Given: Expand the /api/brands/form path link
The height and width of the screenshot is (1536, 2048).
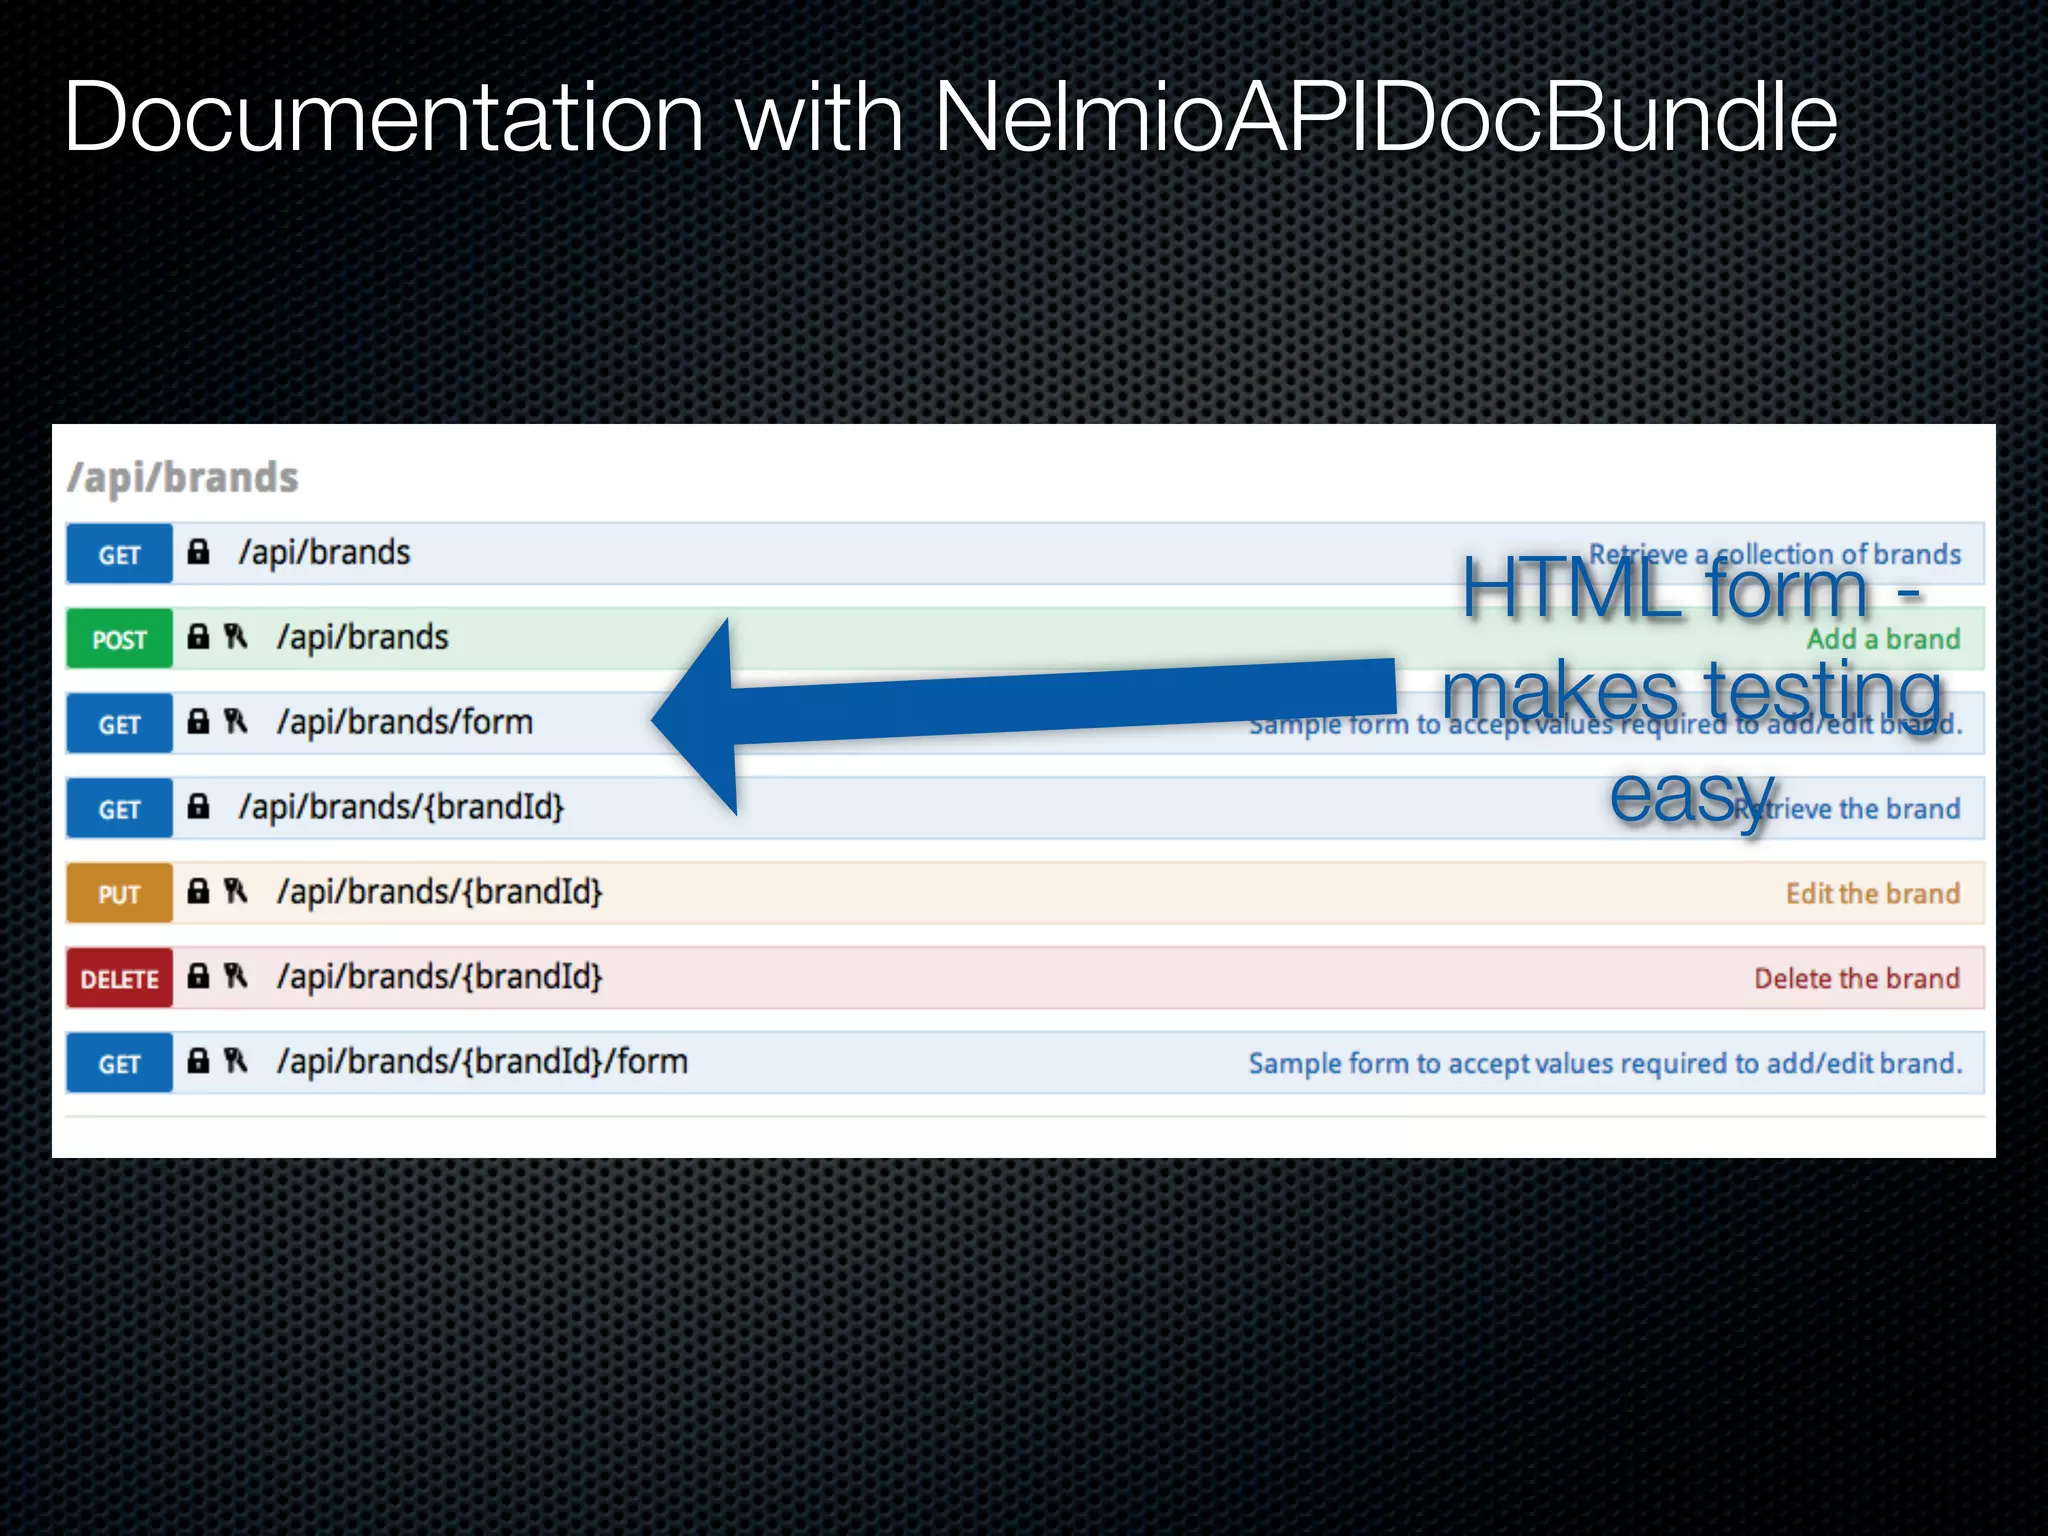Looking at the screenshot, I should point(405,722).
